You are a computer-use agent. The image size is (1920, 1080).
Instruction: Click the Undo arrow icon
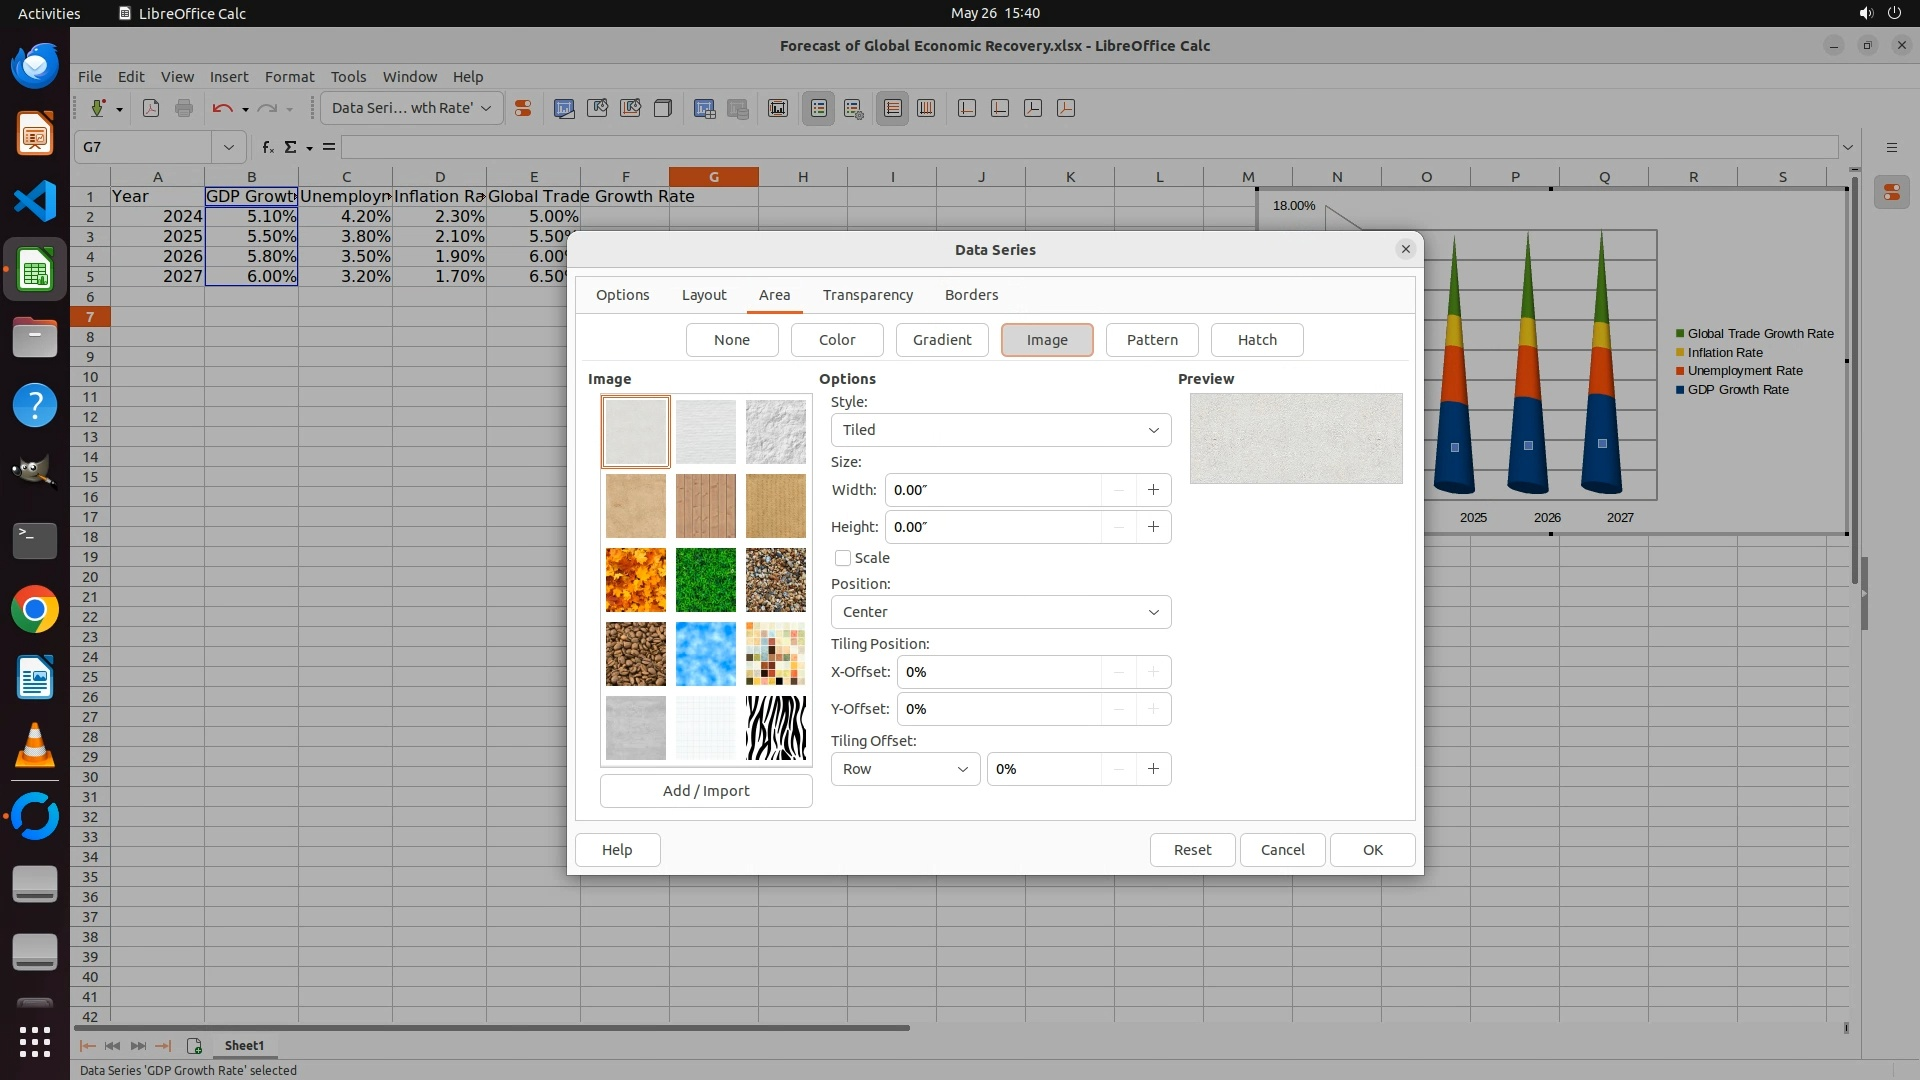222,108
